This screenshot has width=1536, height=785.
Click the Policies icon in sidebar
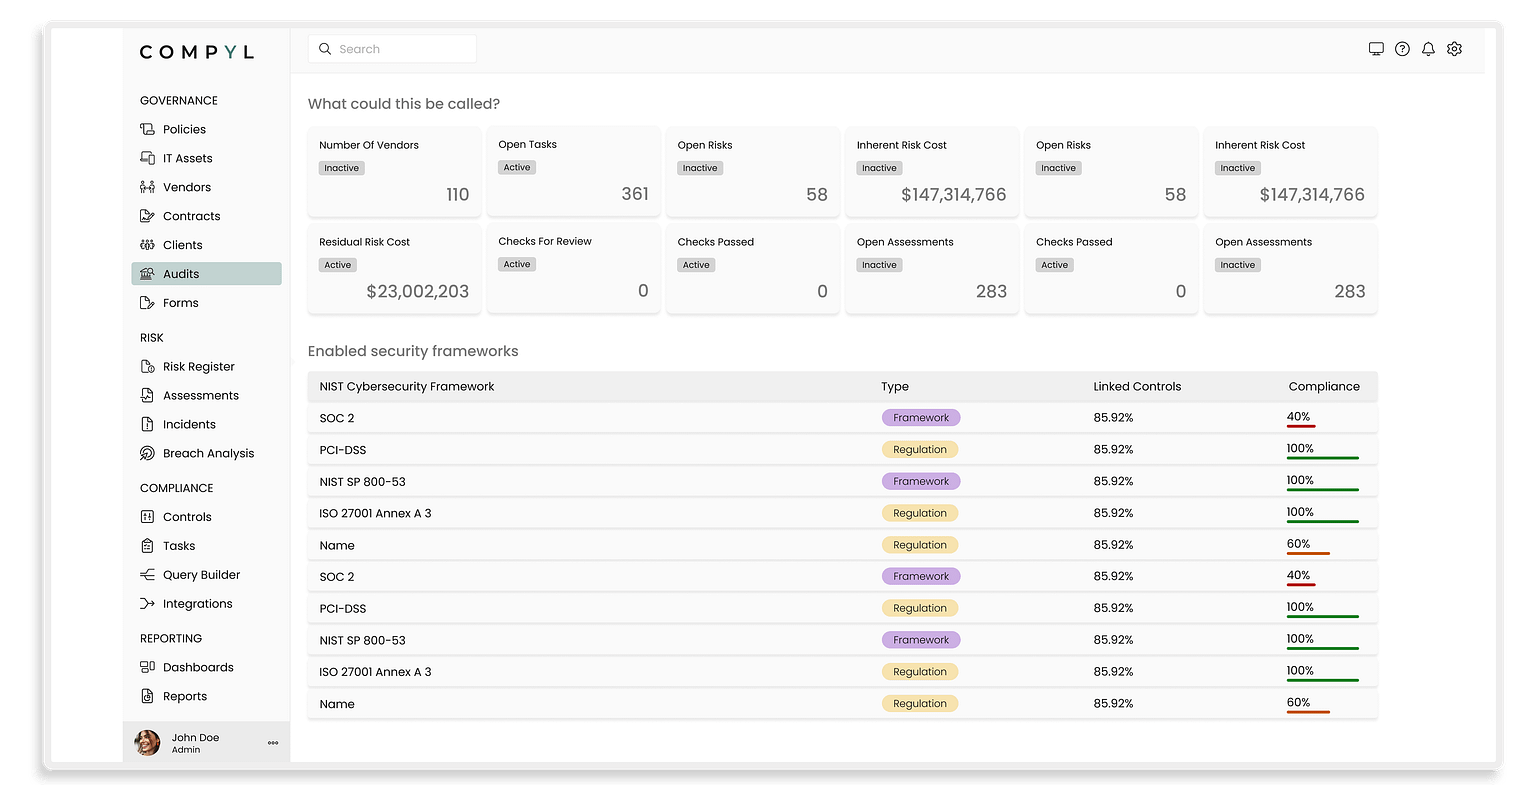pyautogui.click(x=147, y=129)
